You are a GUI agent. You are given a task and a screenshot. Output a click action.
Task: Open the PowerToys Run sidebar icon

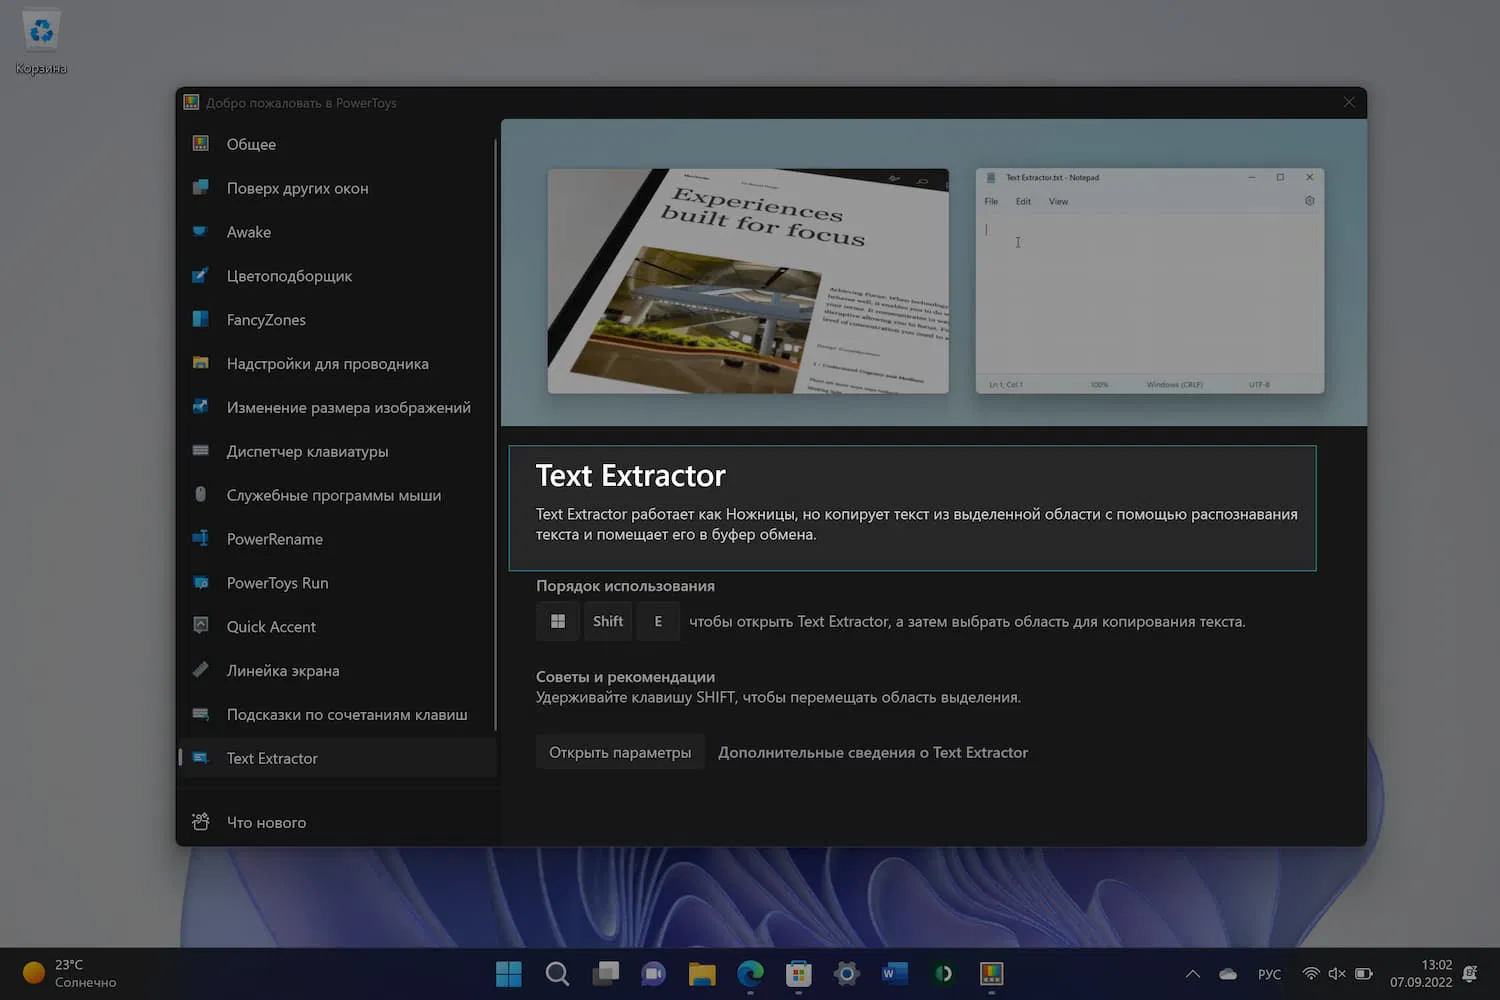[200, 583]
